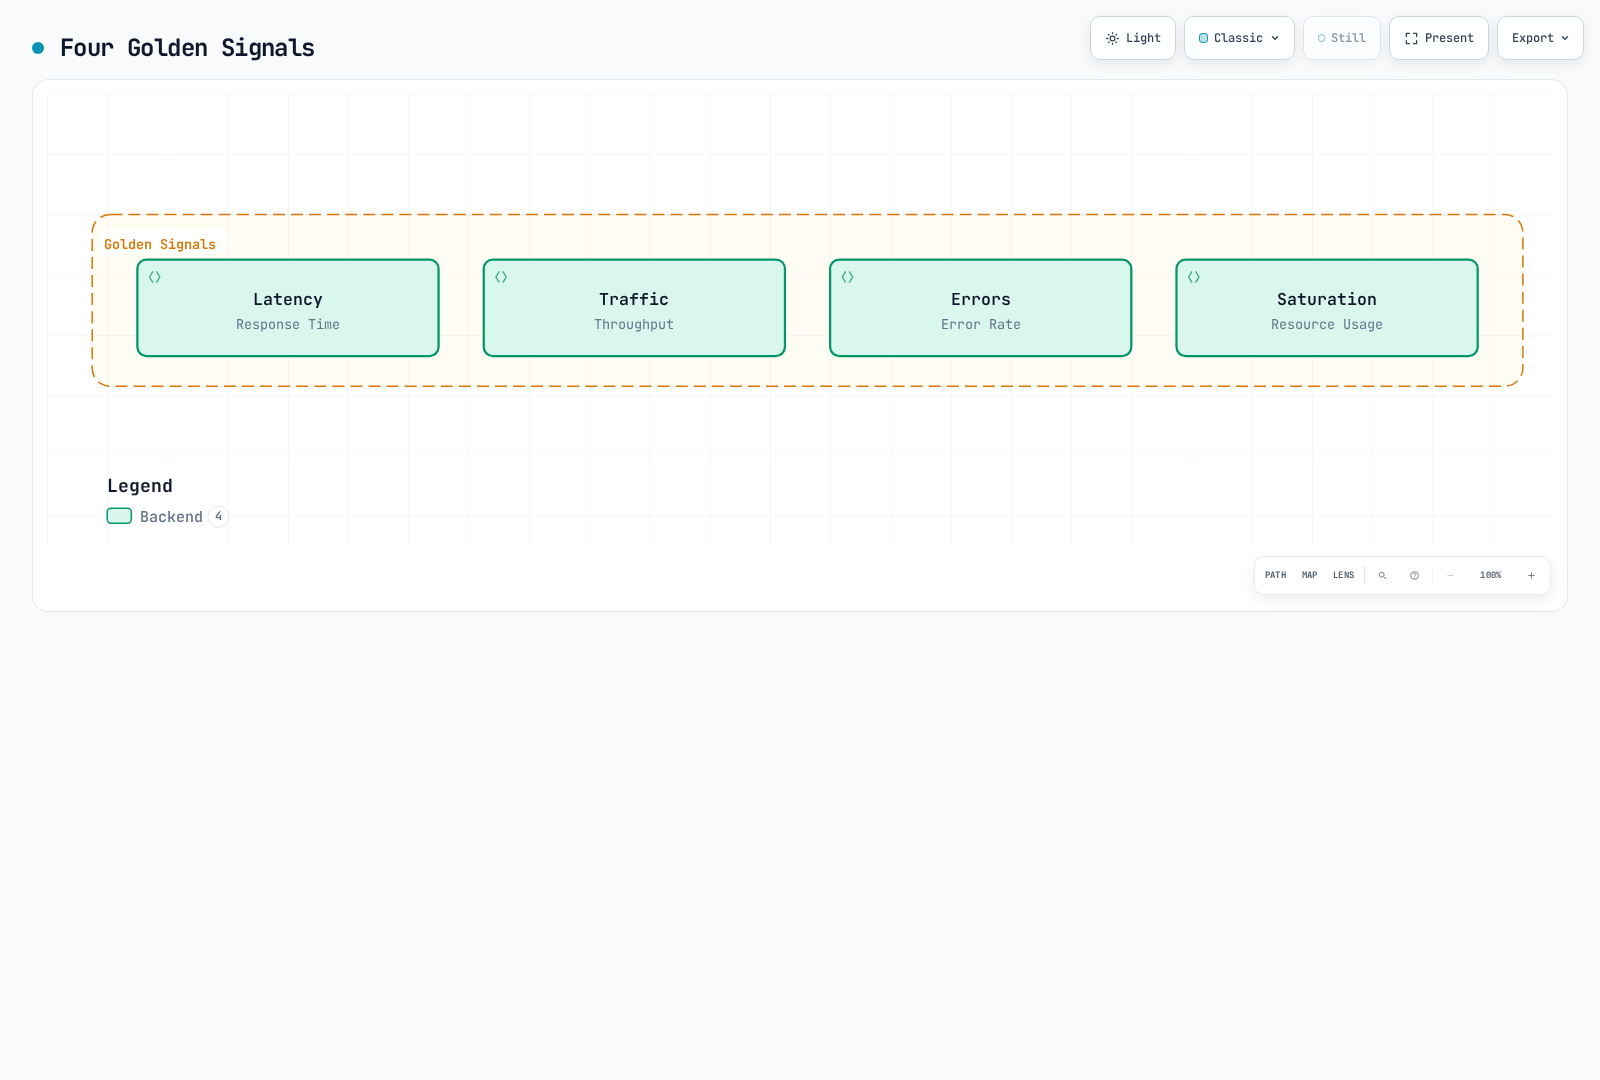Click the code icon on Errors node
This screenshot has height=1080, width=1600.
(847, 277)
